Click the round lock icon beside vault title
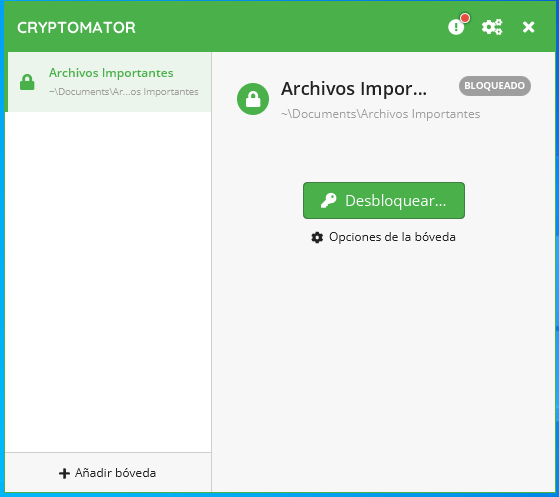The width and height of the screenshot is (559, 497). tap(253, 99)
